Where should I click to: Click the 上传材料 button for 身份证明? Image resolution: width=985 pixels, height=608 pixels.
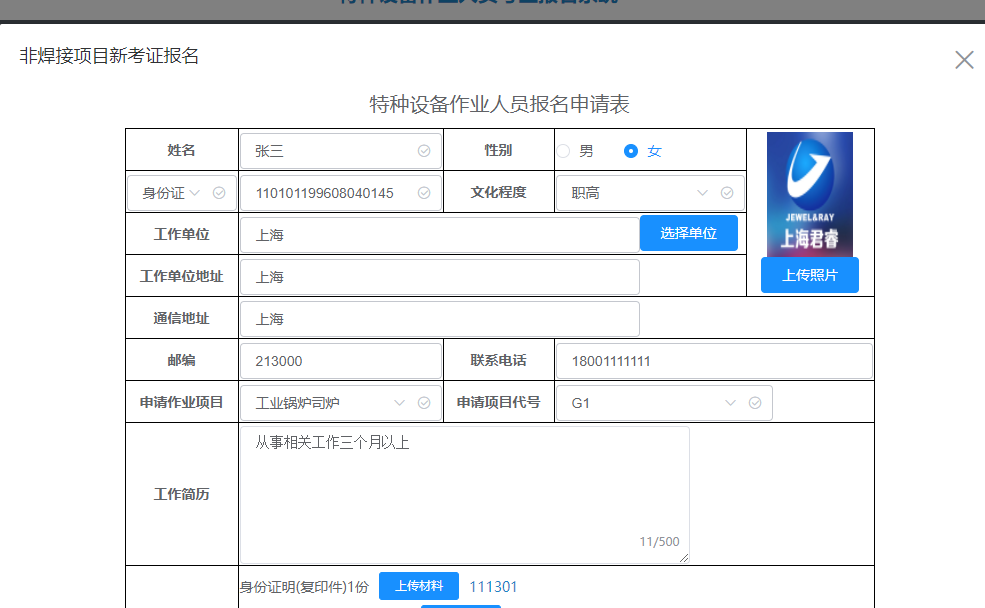[x=418, y=586]
